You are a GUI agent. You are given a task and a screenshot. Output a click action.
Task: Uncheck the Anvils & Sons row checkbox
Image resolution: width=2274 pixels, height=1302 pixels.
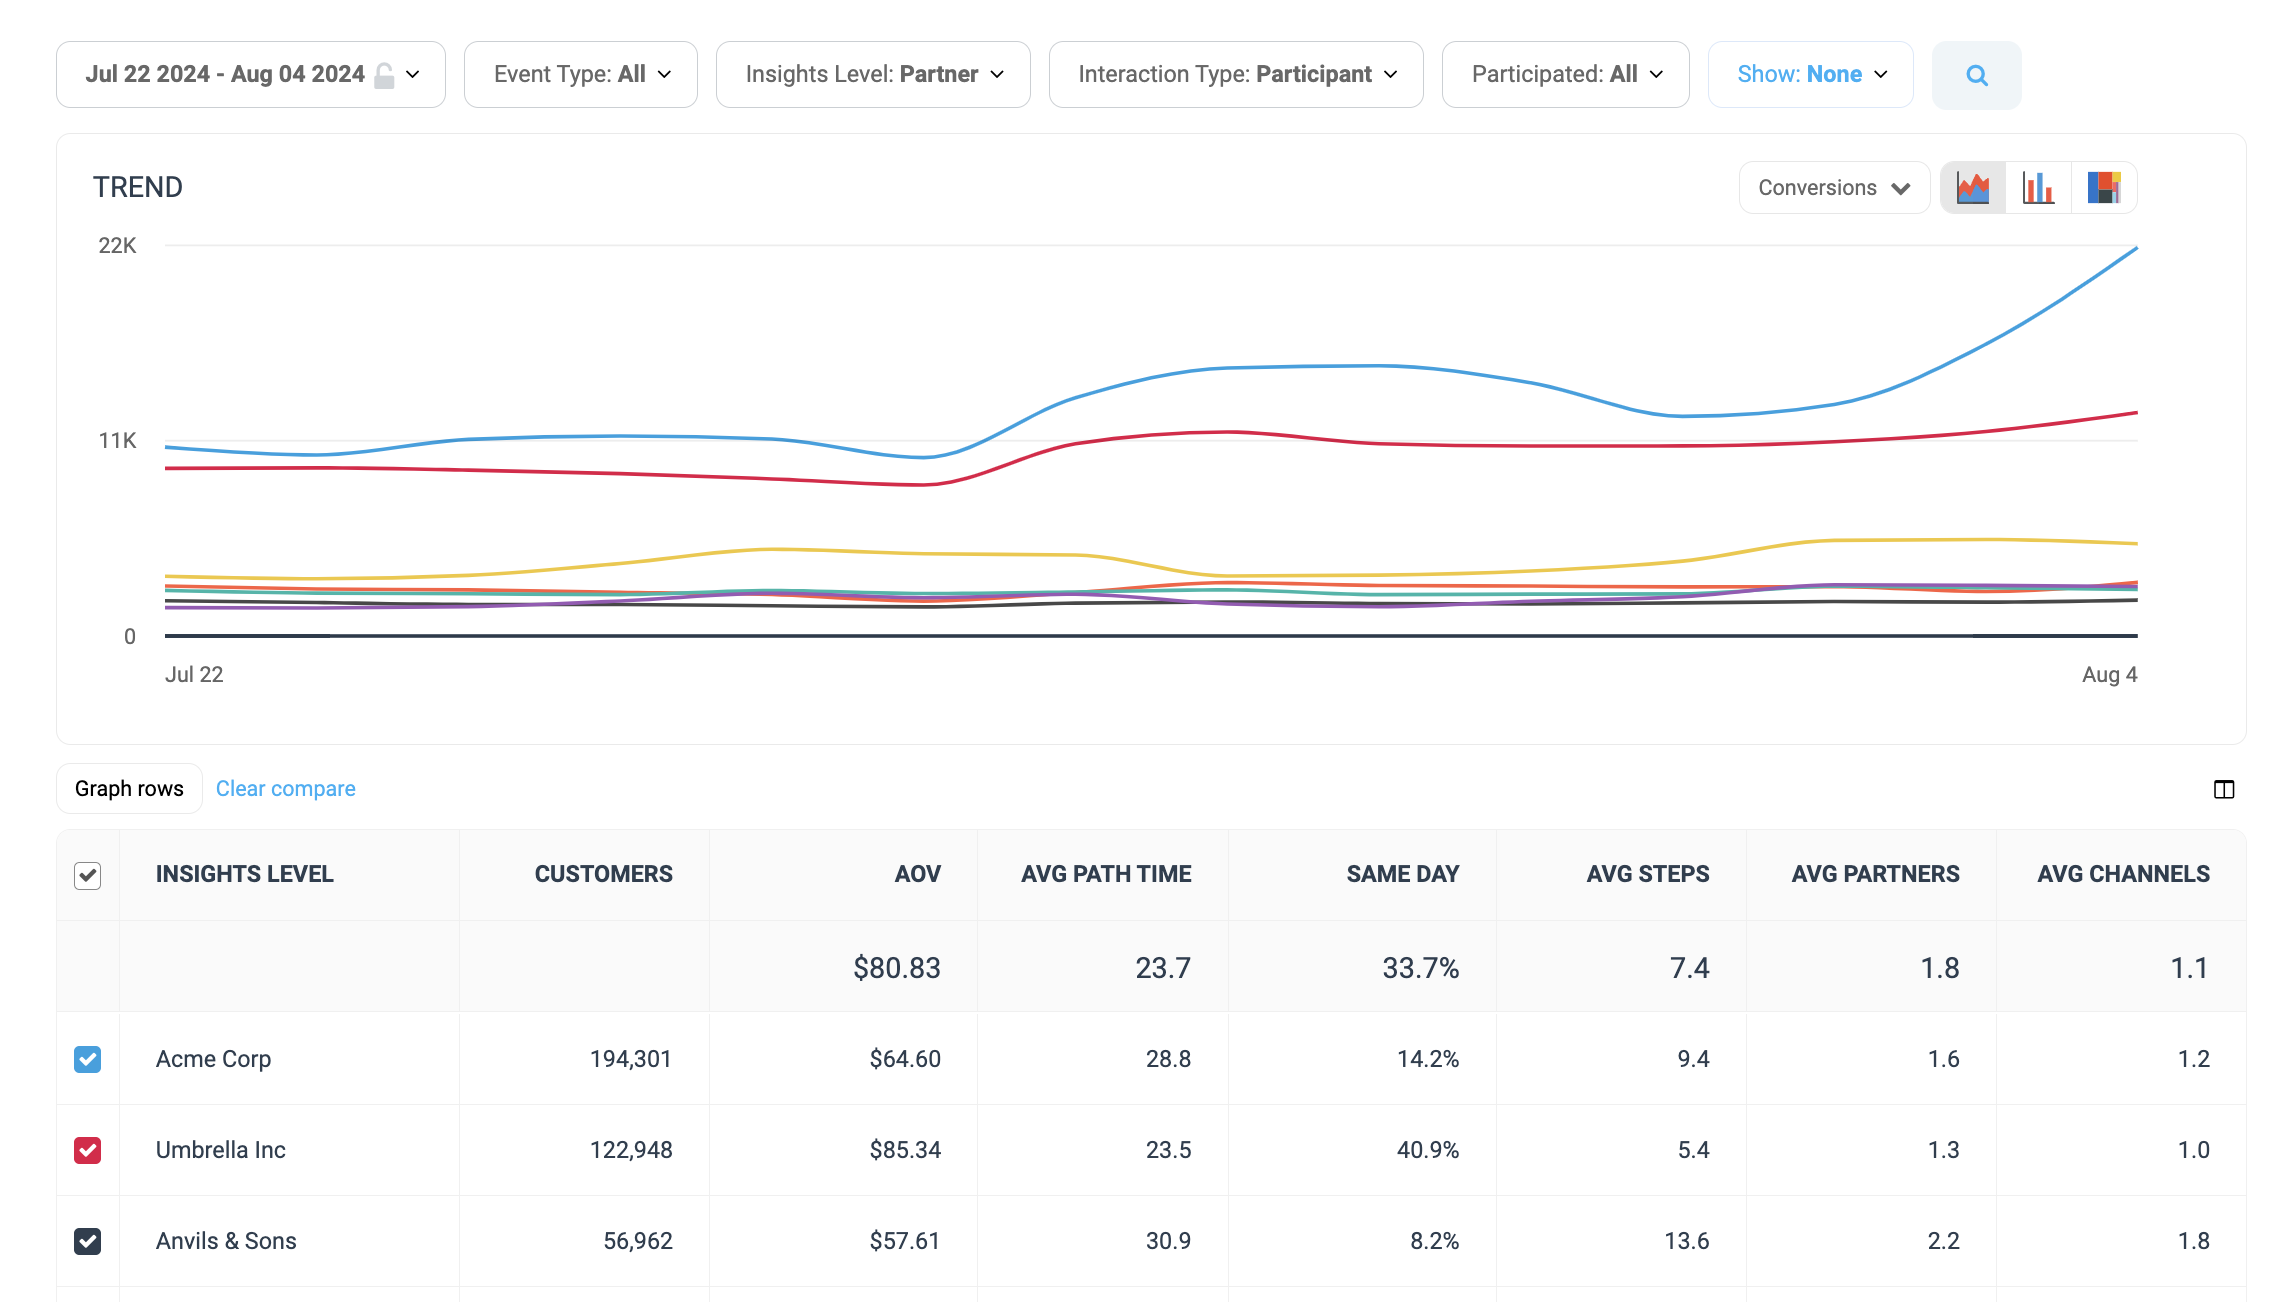[88, 1241]
